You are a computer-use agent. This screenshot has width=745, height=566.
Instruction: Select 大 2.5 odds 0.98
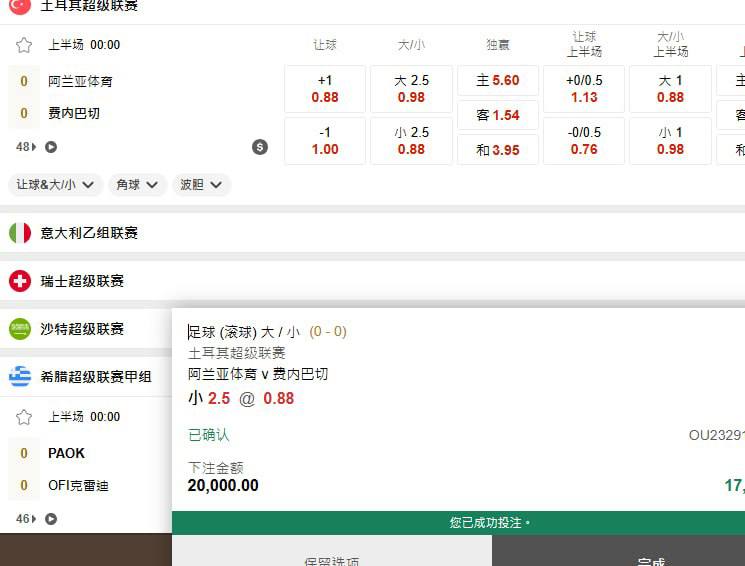(411, 89)
